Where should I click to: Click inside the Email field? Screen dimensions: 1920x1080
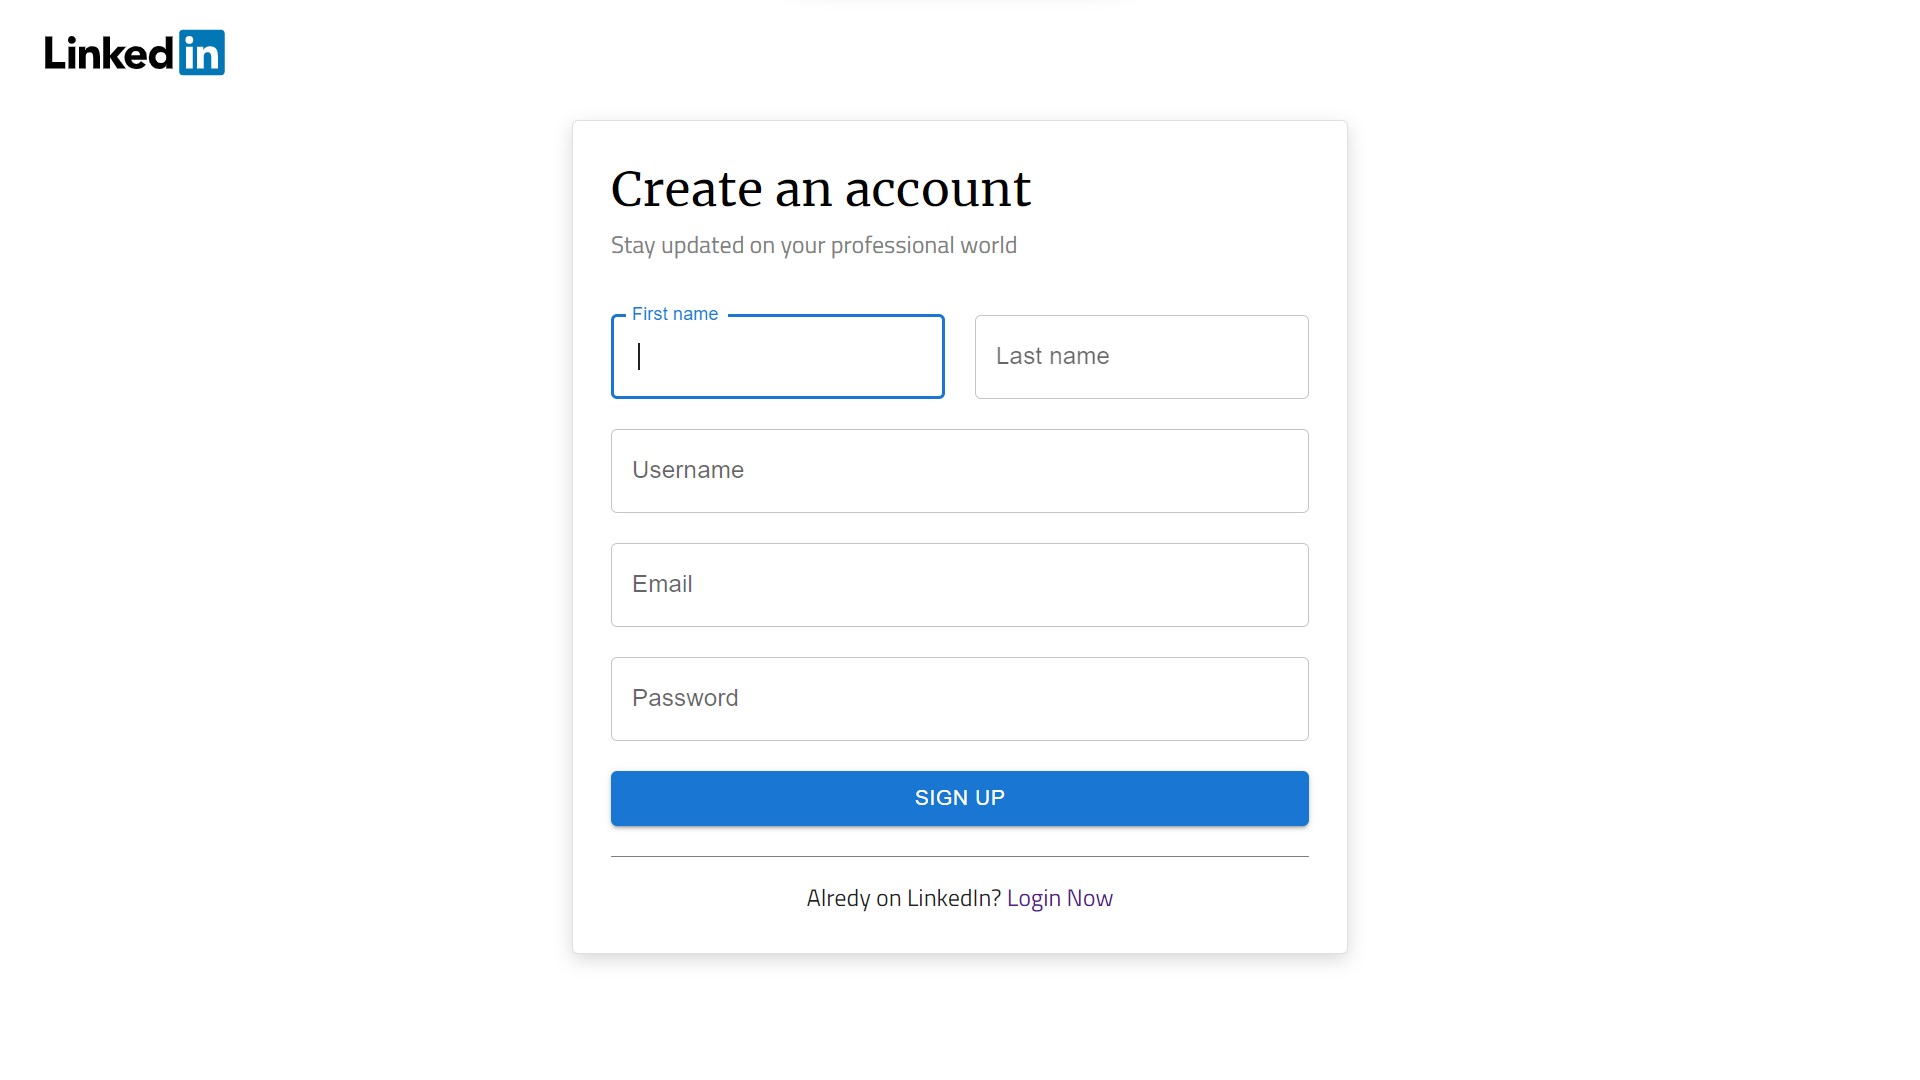point(959,584)
